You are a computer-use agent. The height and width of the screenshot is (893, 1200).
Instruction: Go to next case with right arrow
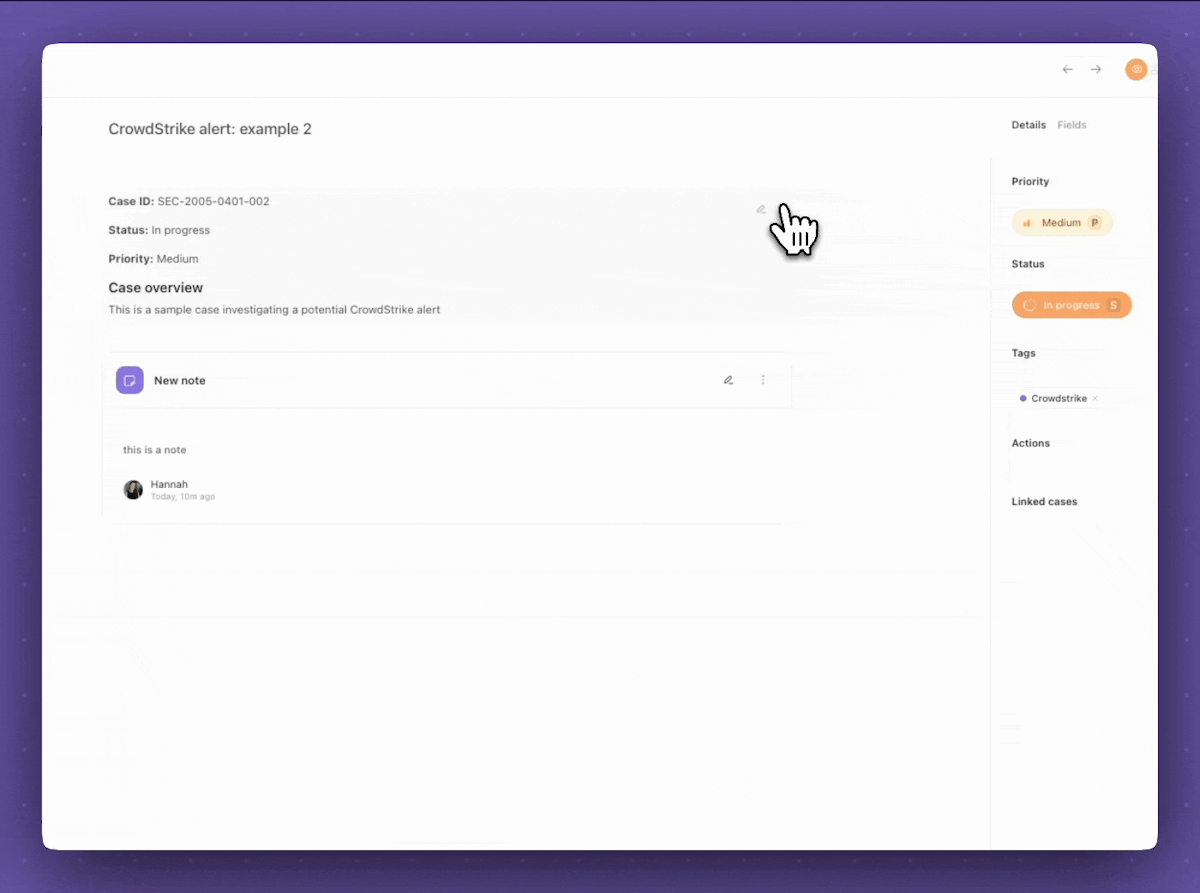(x=1096, y=69)
